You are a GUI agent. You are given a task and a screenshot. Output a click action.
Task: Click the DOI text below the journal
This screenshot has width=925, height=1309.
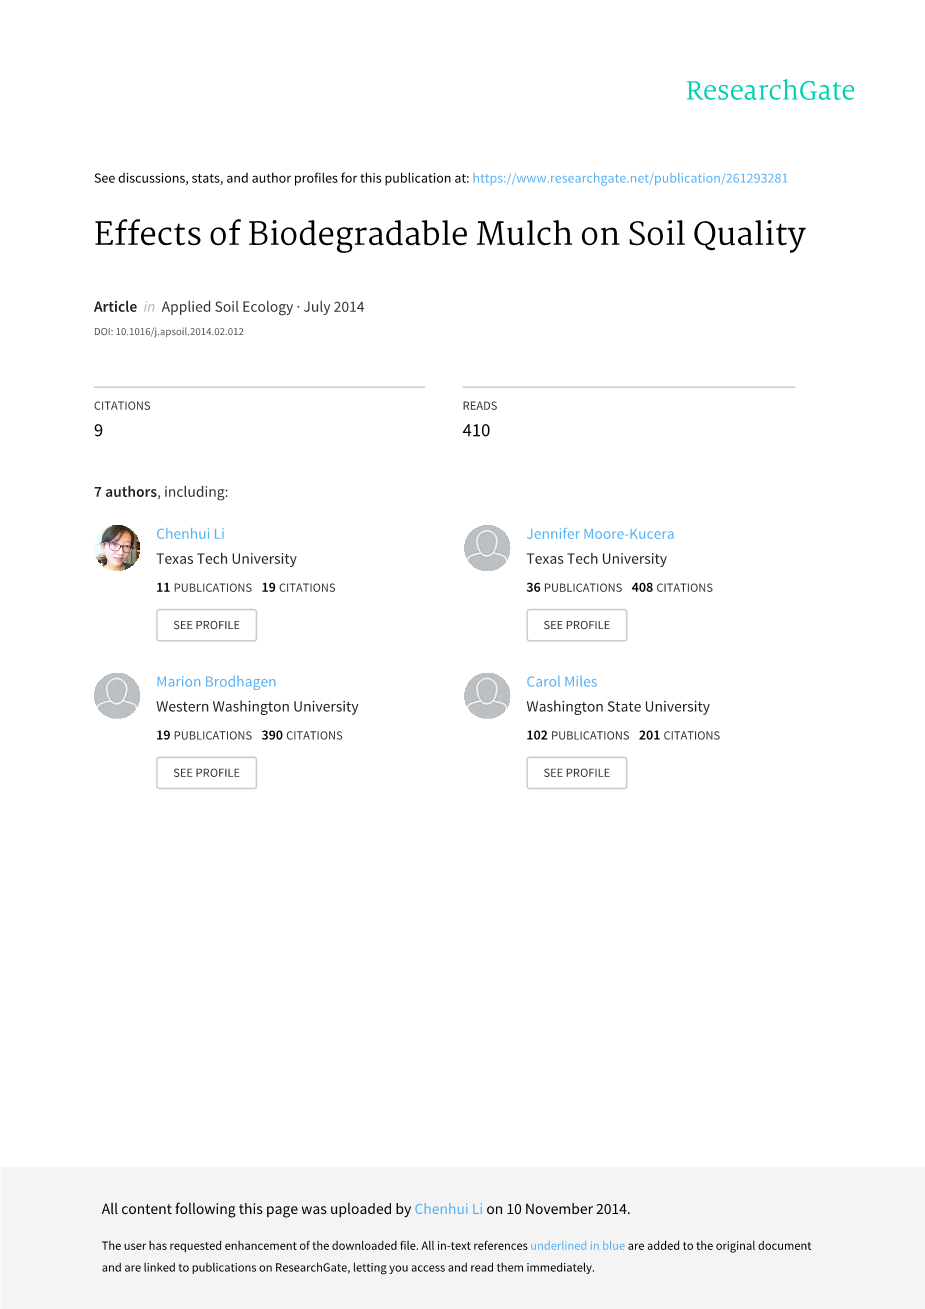coord(169,332)
